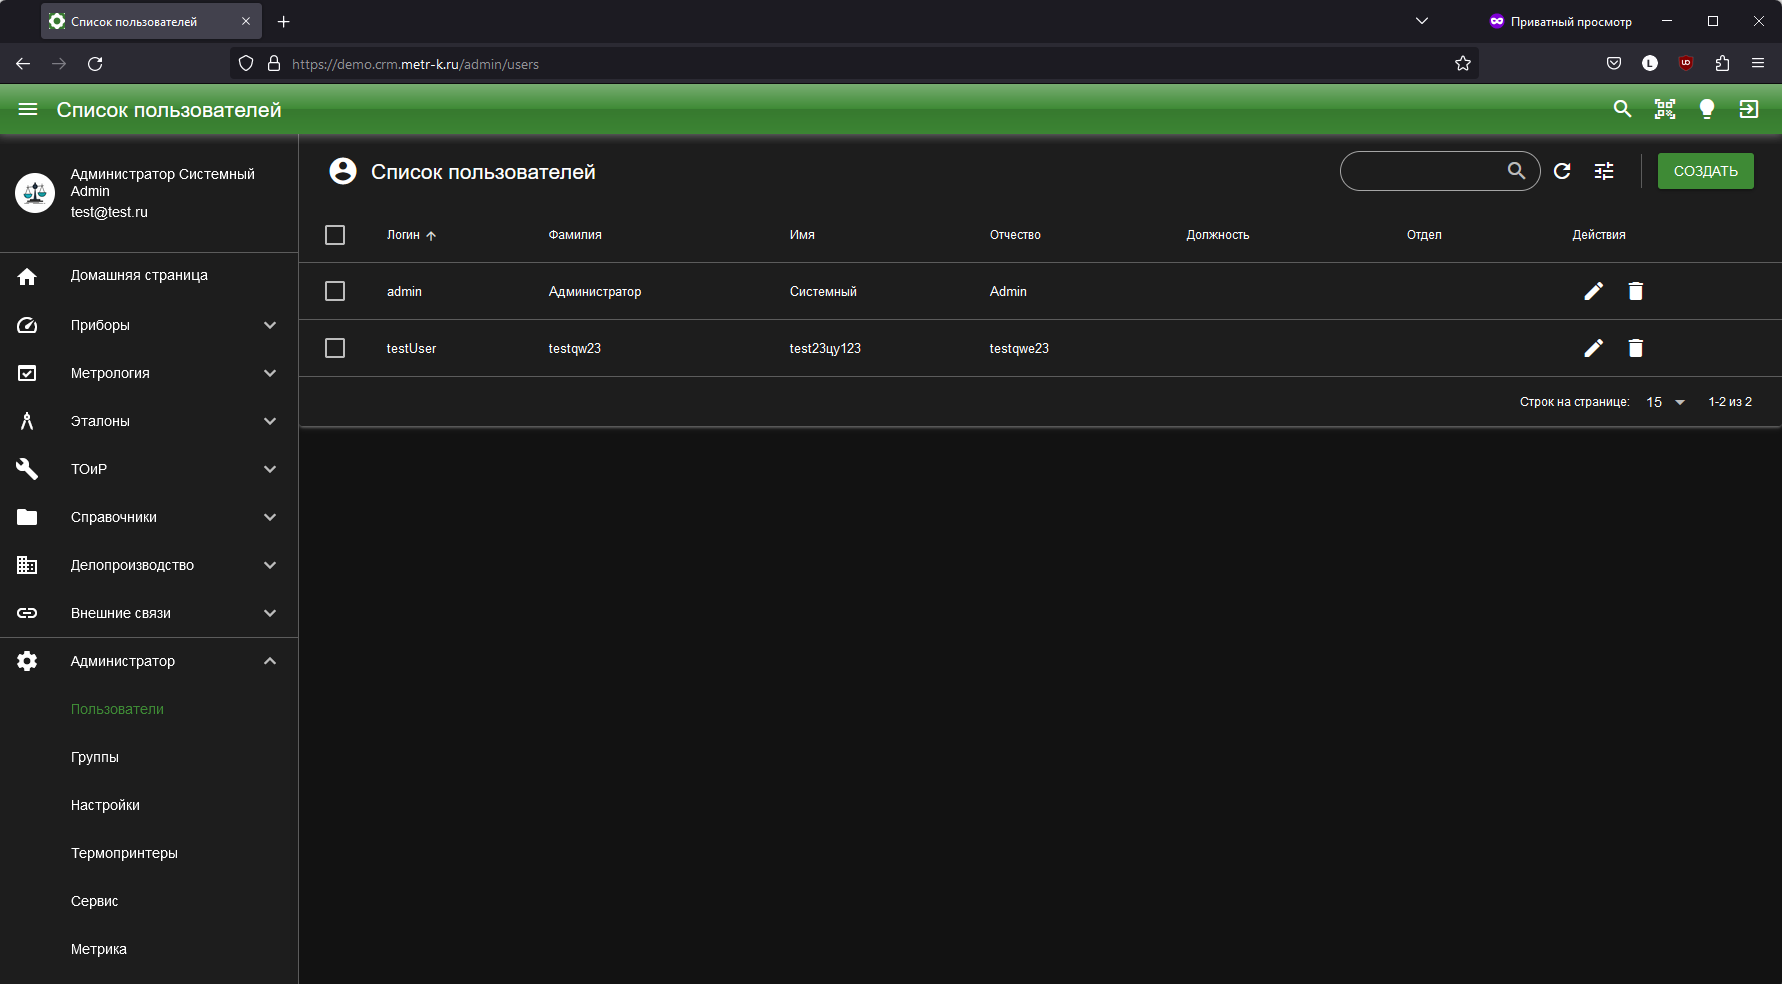
Task: Click the wrench icon for ТОиР
Action: click(27, 469)
